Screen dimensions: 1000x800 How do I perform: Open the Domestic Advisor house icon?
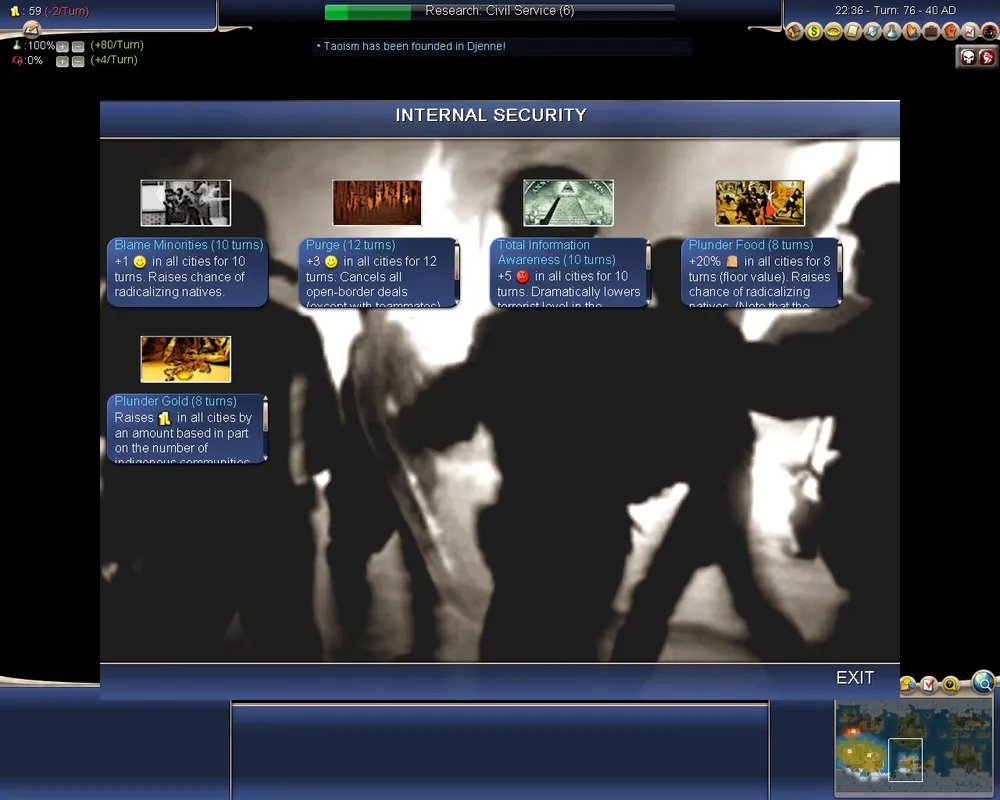(x=796, y=32)
